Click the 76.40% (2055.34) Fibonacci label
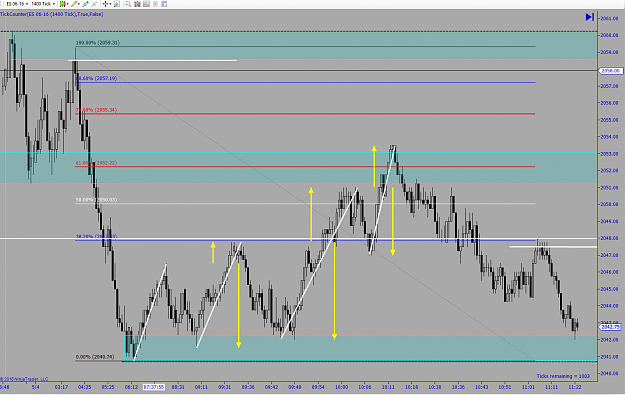 click(x=96, y=110)
